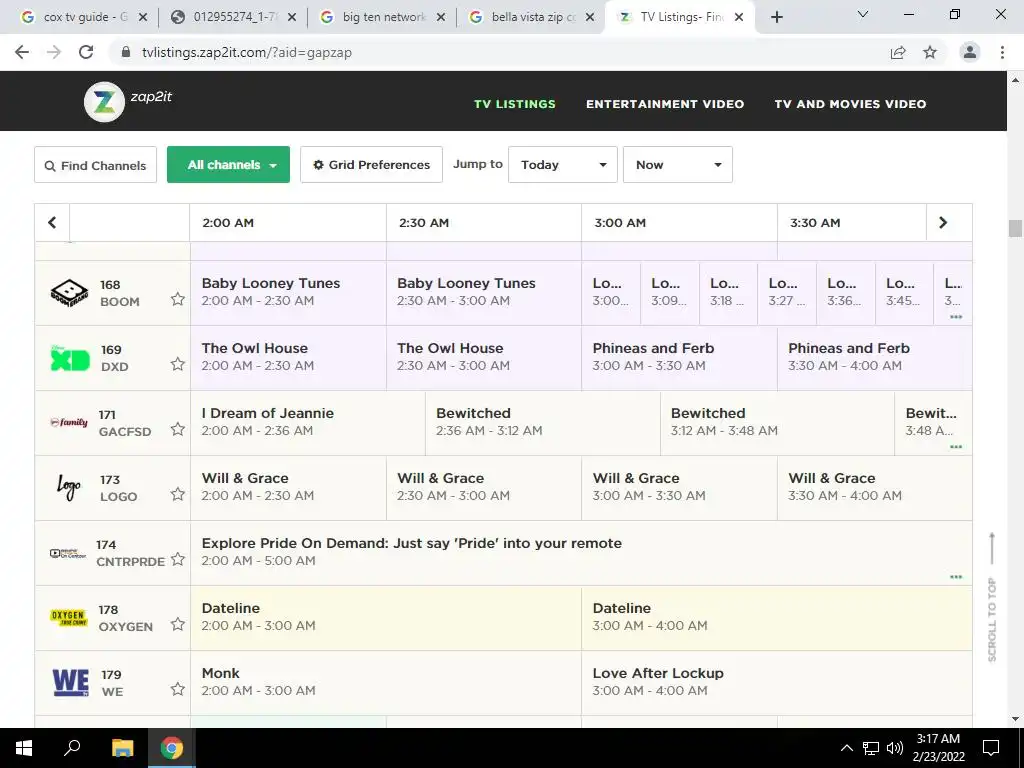Screen dimensions: 1024x768
Task: Open the Disney XD channel logo
Action: coord(69,358)
